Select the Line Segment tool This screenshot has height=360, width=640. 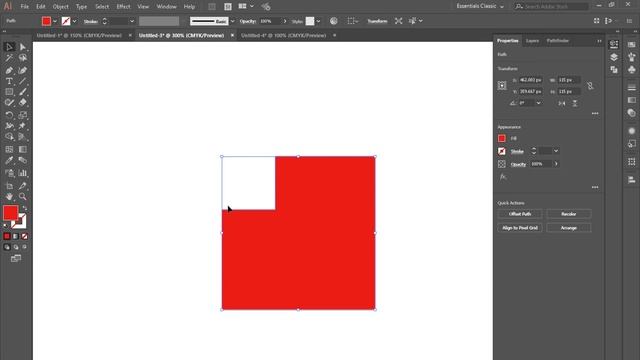[23, 81]
